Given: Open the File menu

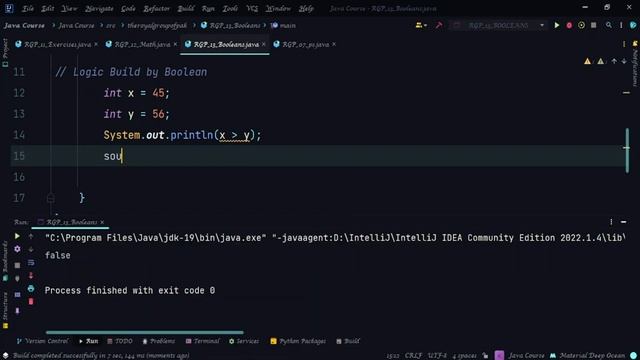Looking at the screenshot, I should point(28,8).
